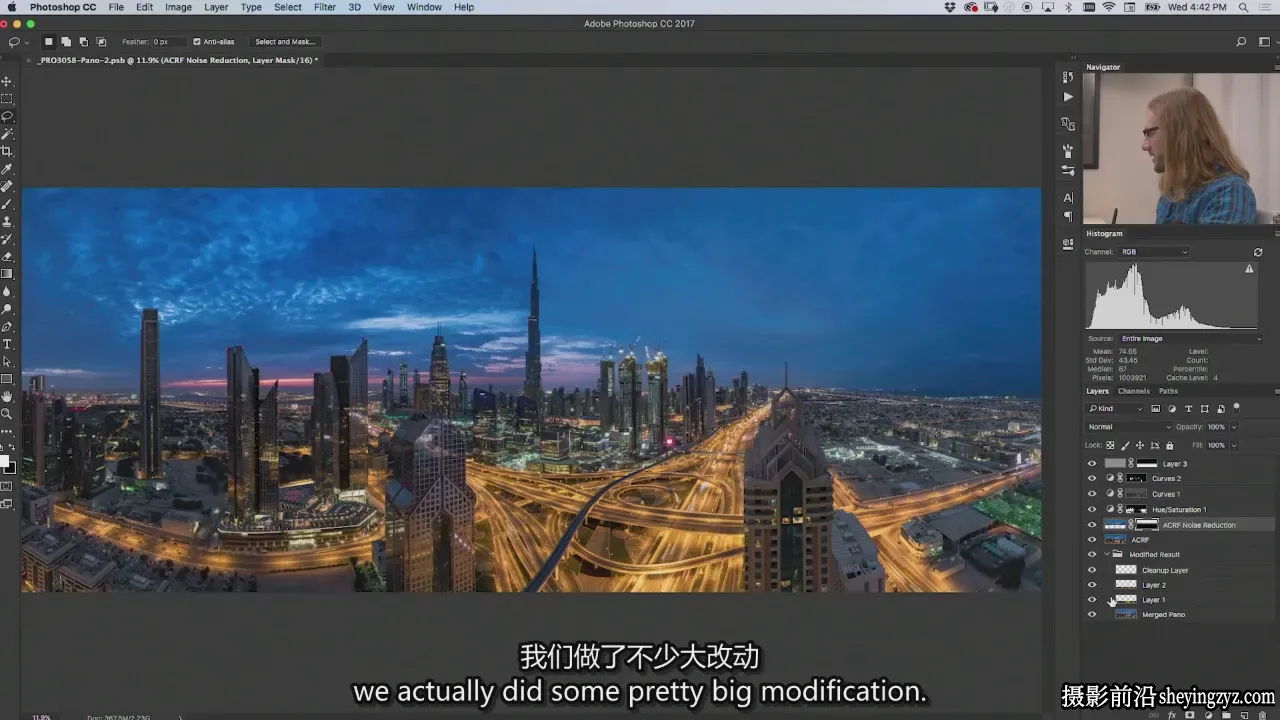
Task: Select the History Brush tool
Action: click(x=7, y=239)
